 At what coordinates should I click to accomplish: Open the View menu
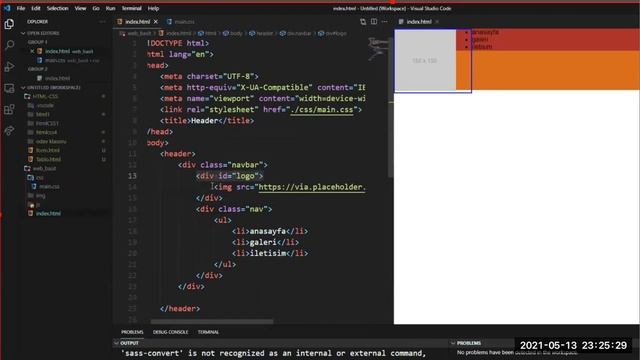click(x=80, y=8)
